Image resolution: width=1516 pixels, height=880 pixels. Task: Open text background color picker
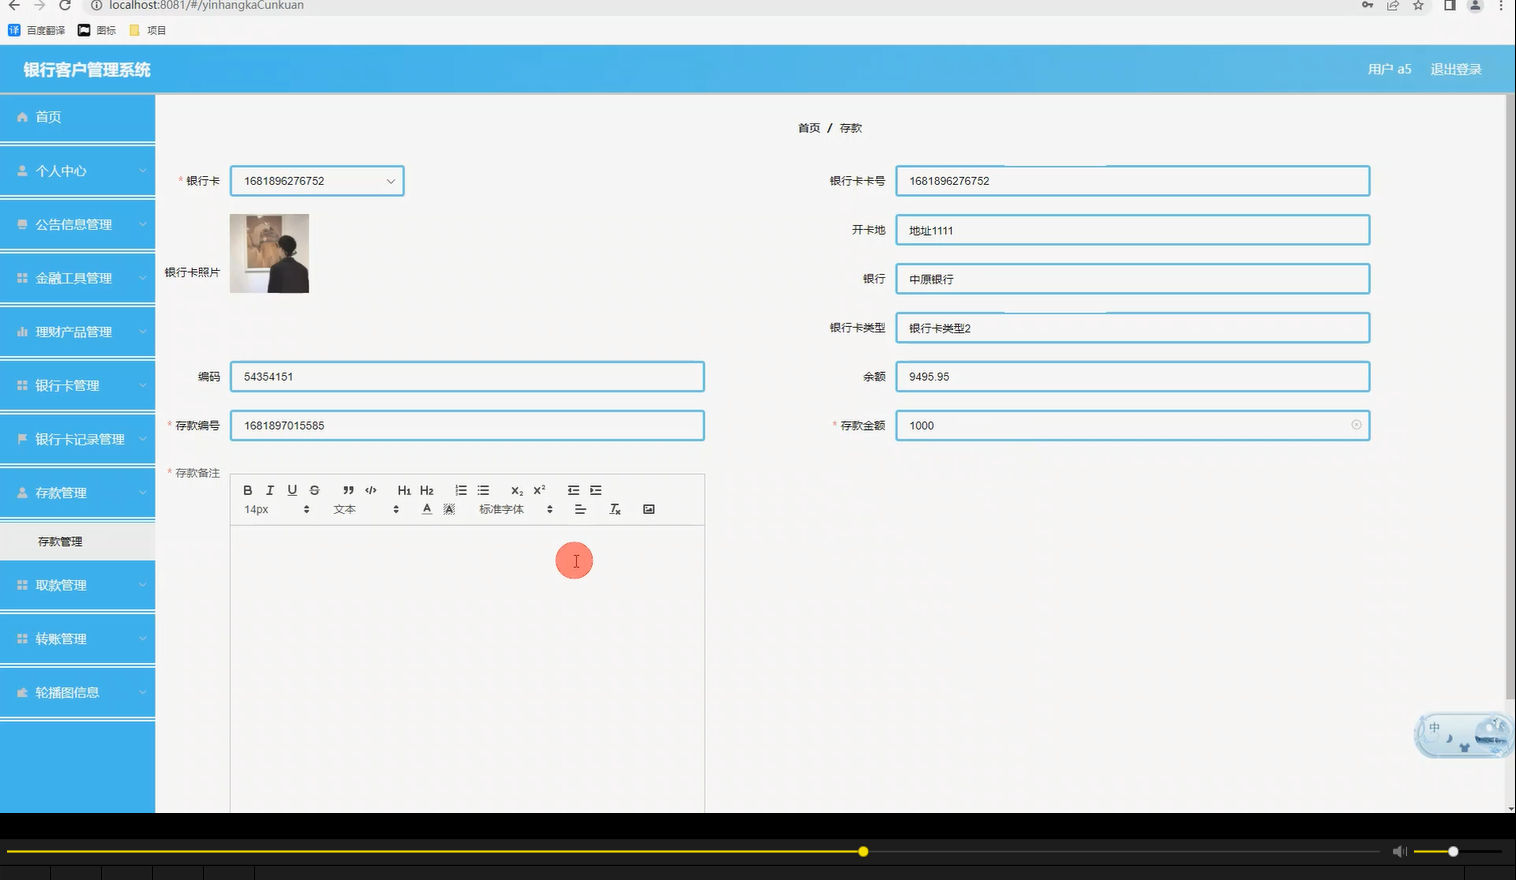click(449, 509)
